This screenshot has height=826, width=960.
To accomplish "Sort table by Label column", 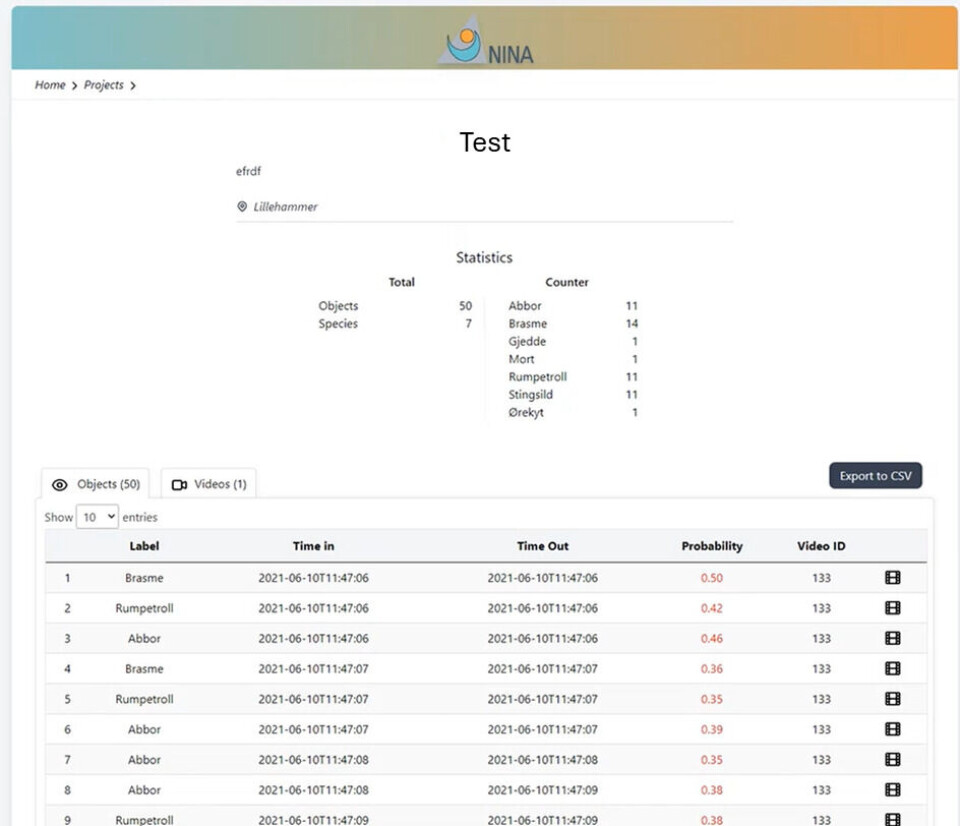I will 144,546.
